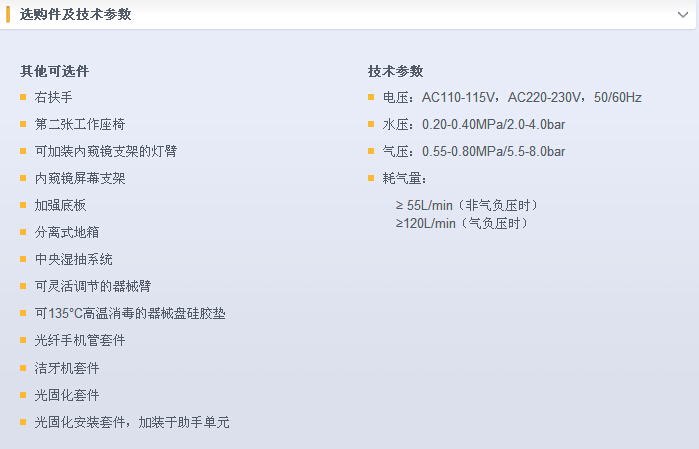Select 可加装内窥镜支架的灯臂 item

pos(106,151)
